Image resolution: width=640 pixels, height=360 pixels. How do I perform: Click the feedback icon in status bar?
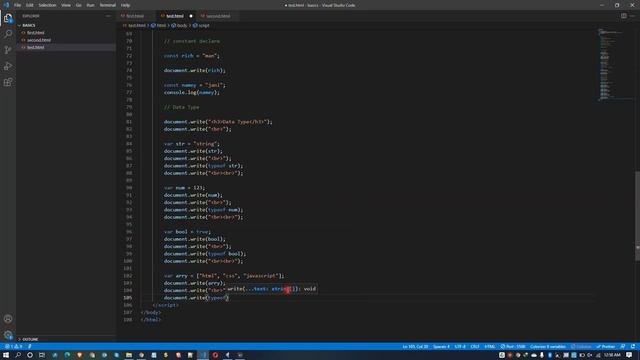coord(623,347)
